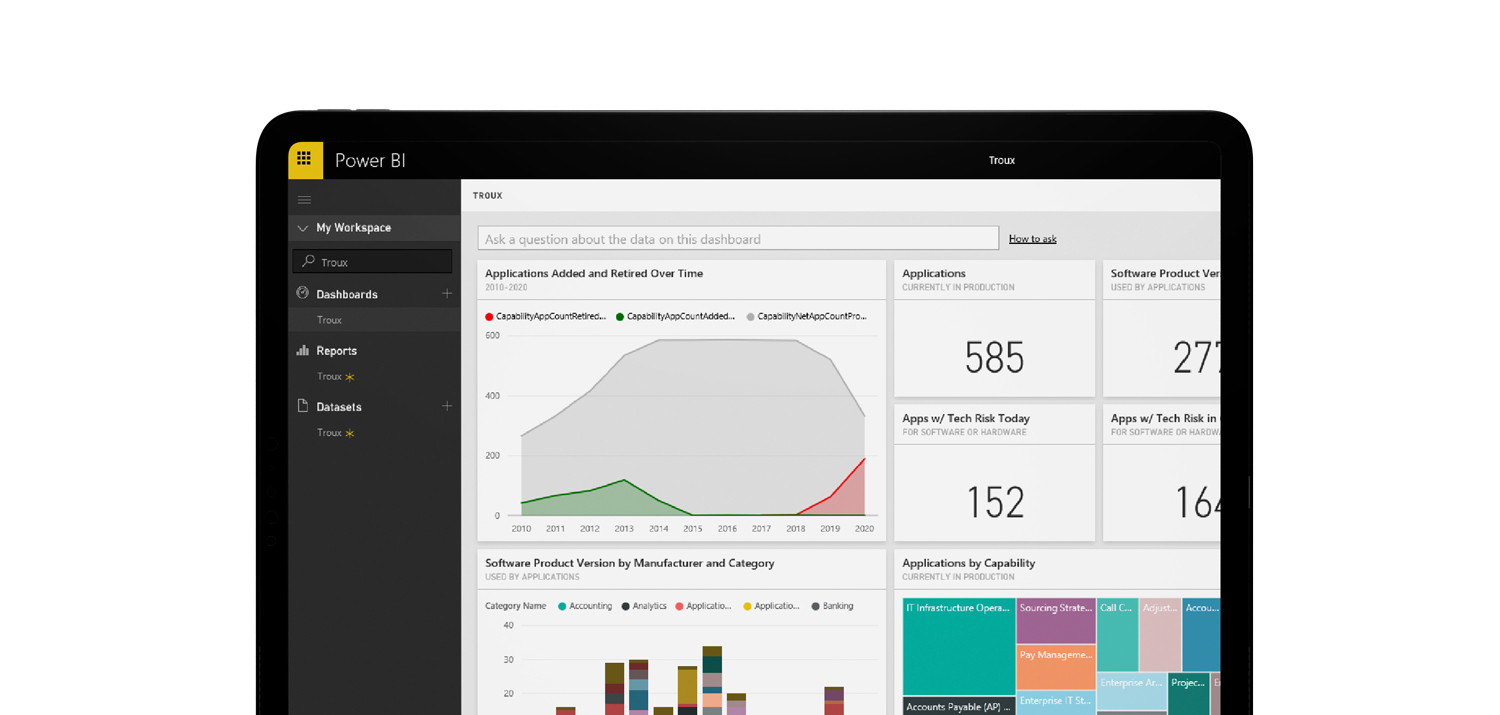
Task: Open the Troux dataset under Datasets
Action: point(329,433)
